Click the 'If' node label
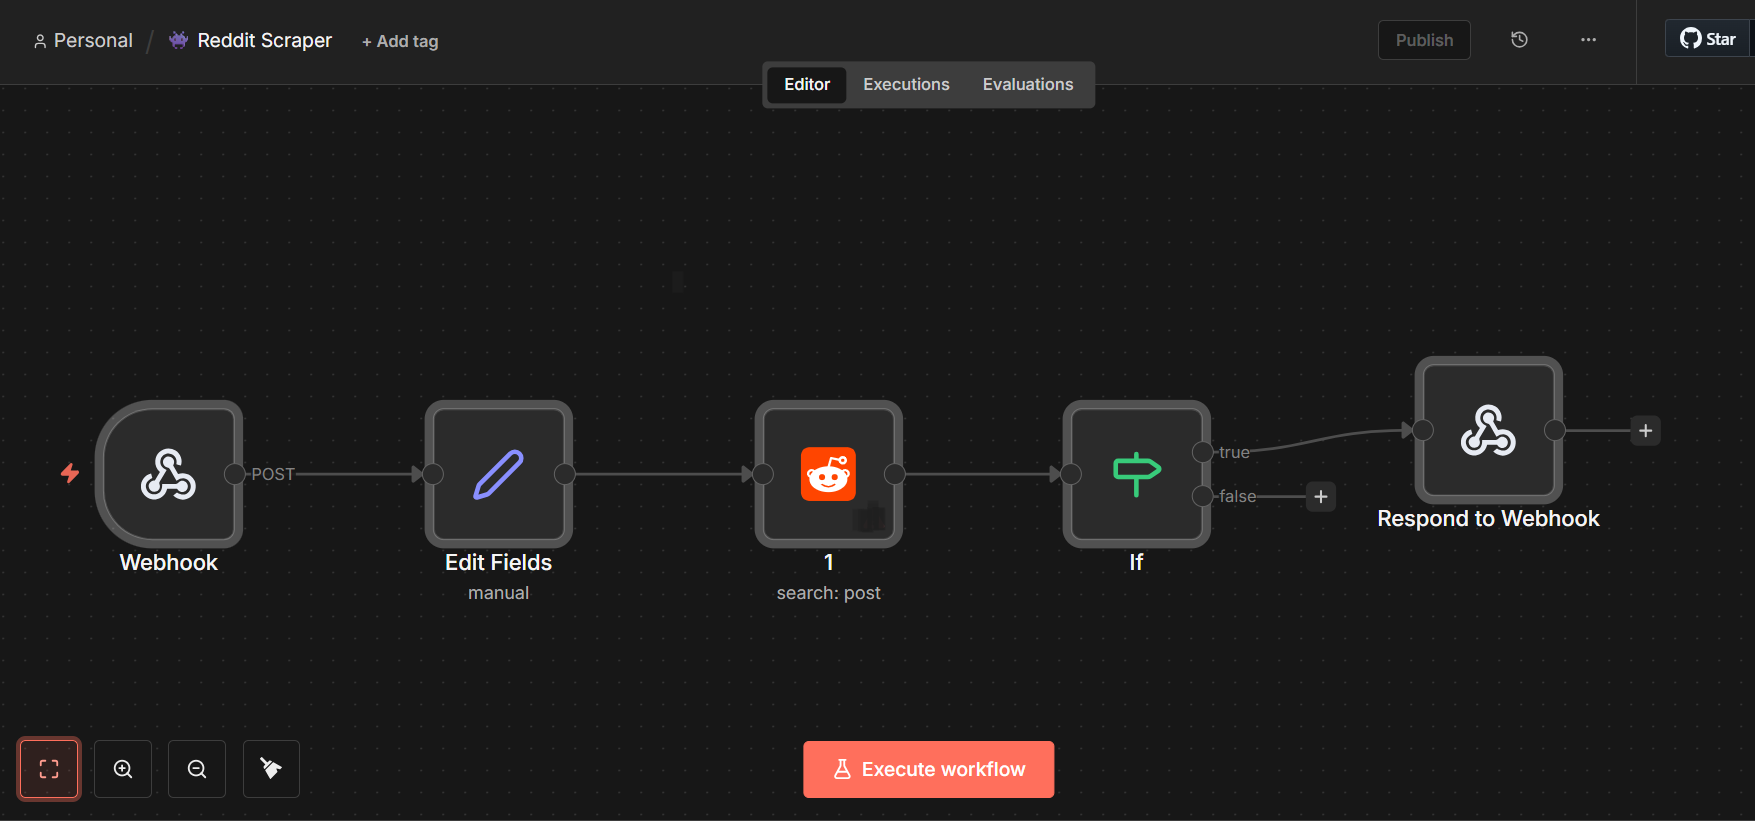1755x821 pixels. (x=1137, y=563)
